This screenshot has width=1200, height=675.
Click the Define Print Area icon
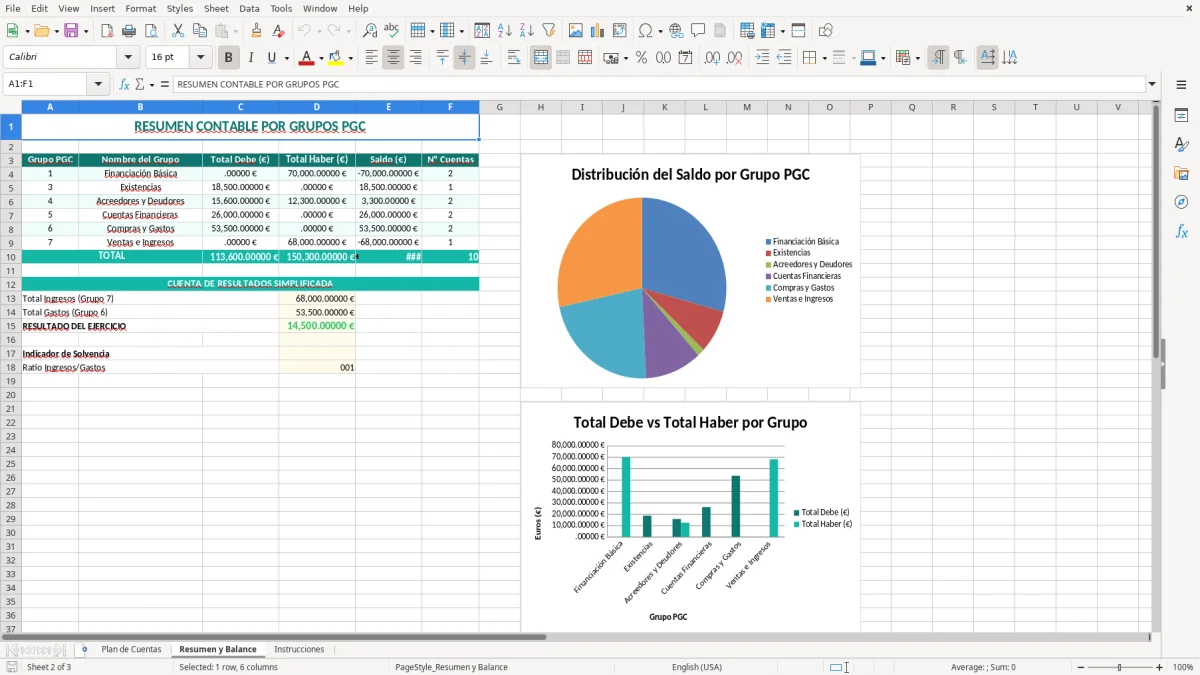coord(747,31)
